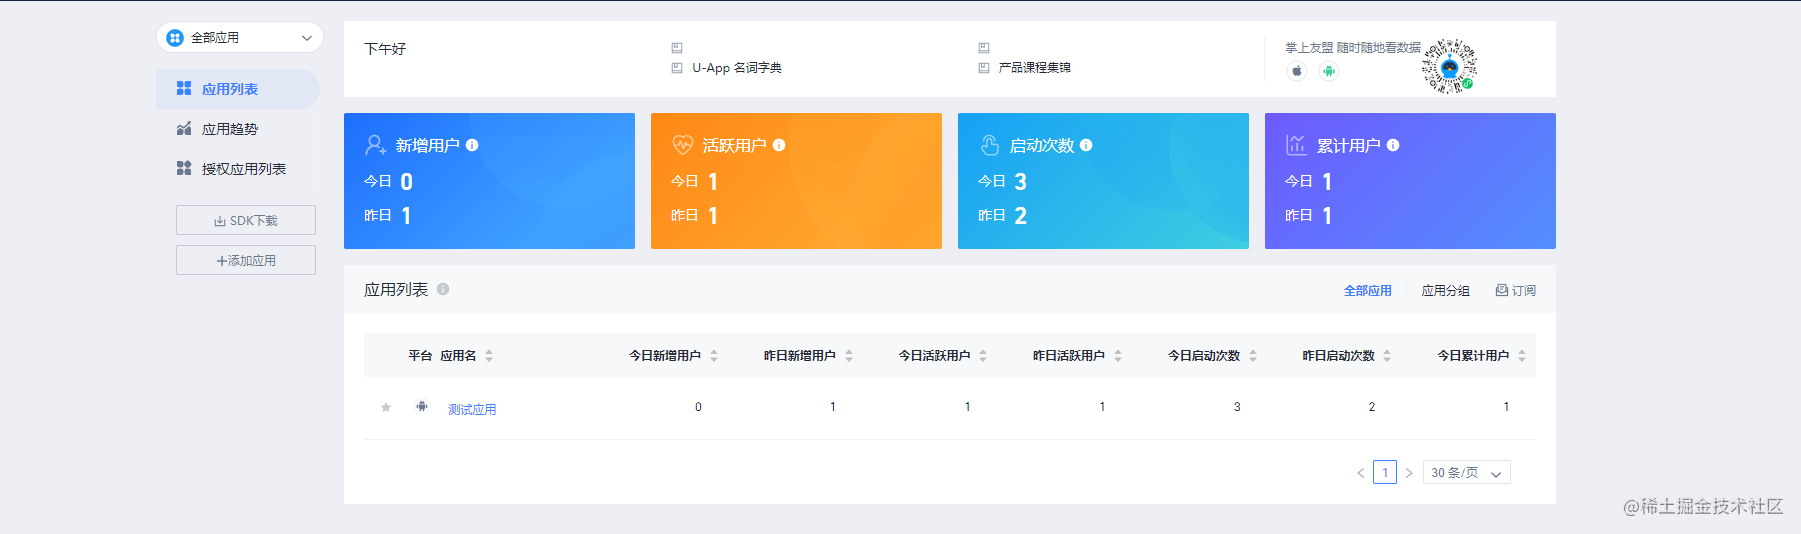Switch to the 全部应用 tab

point(1368,291)
